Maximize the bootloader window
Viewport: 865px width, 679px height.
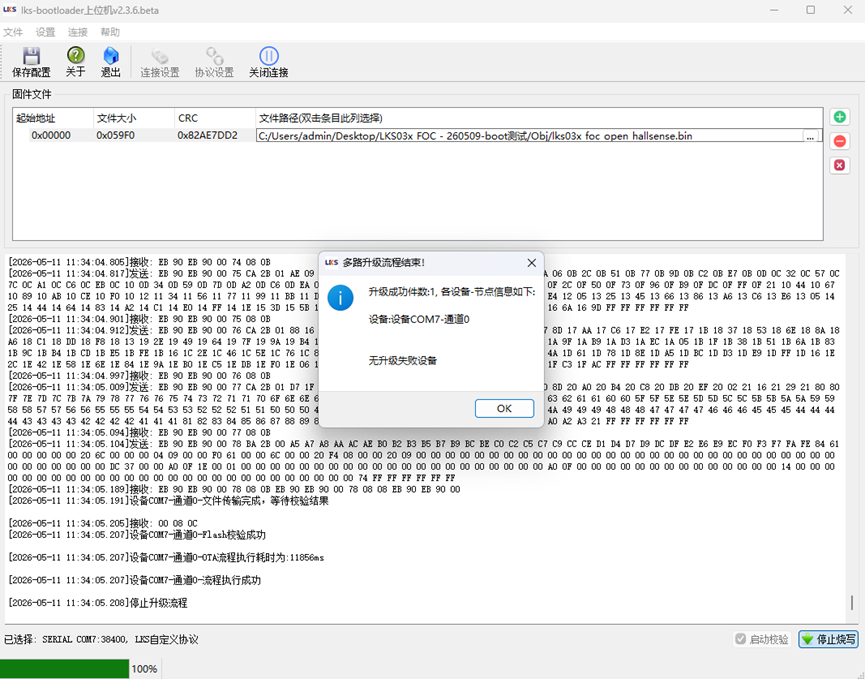(x=810, y=10)
